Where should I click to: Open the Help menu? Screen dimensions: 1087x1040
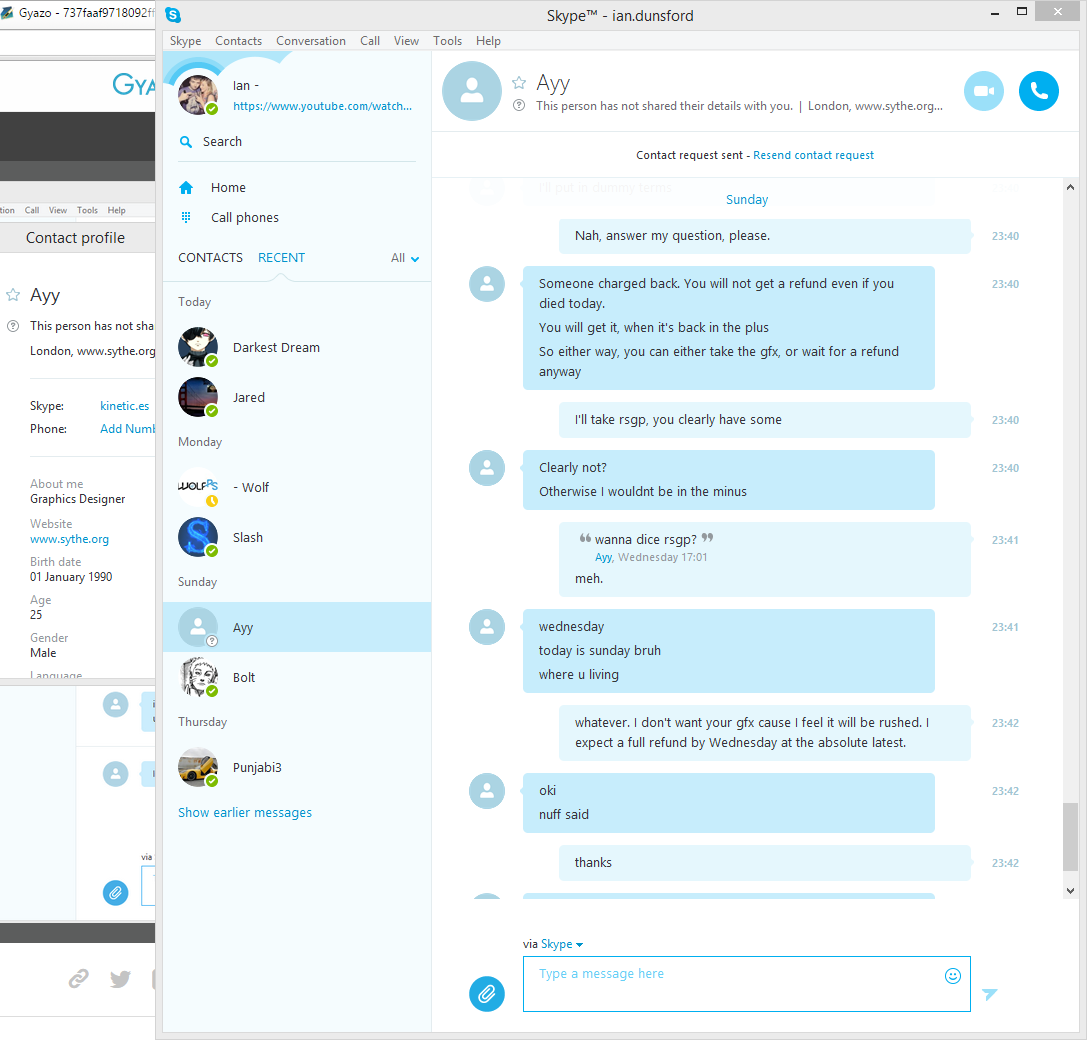click(x=488, y=41)
